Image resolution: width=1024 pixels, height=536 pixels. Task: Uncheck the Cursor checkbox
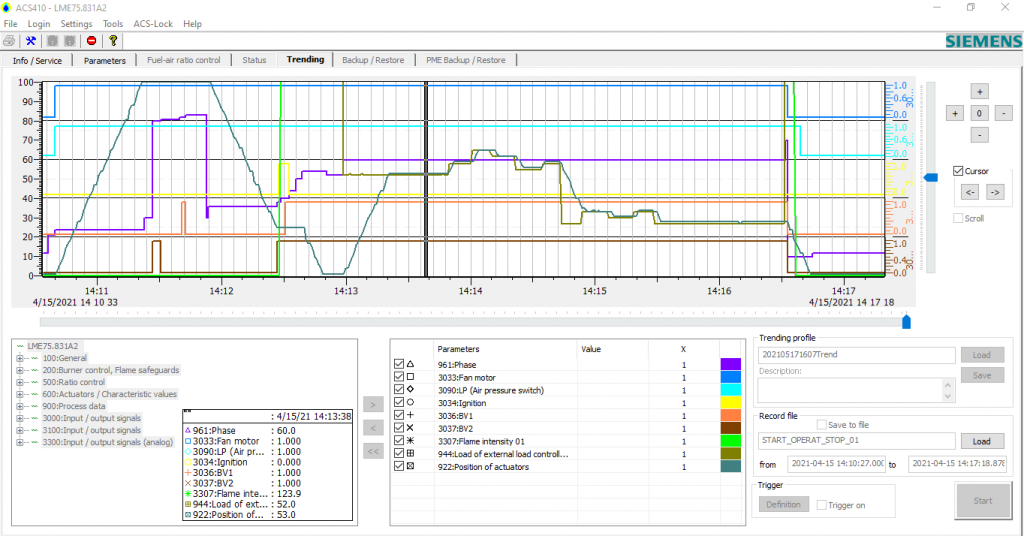click(x=959, y=171)
